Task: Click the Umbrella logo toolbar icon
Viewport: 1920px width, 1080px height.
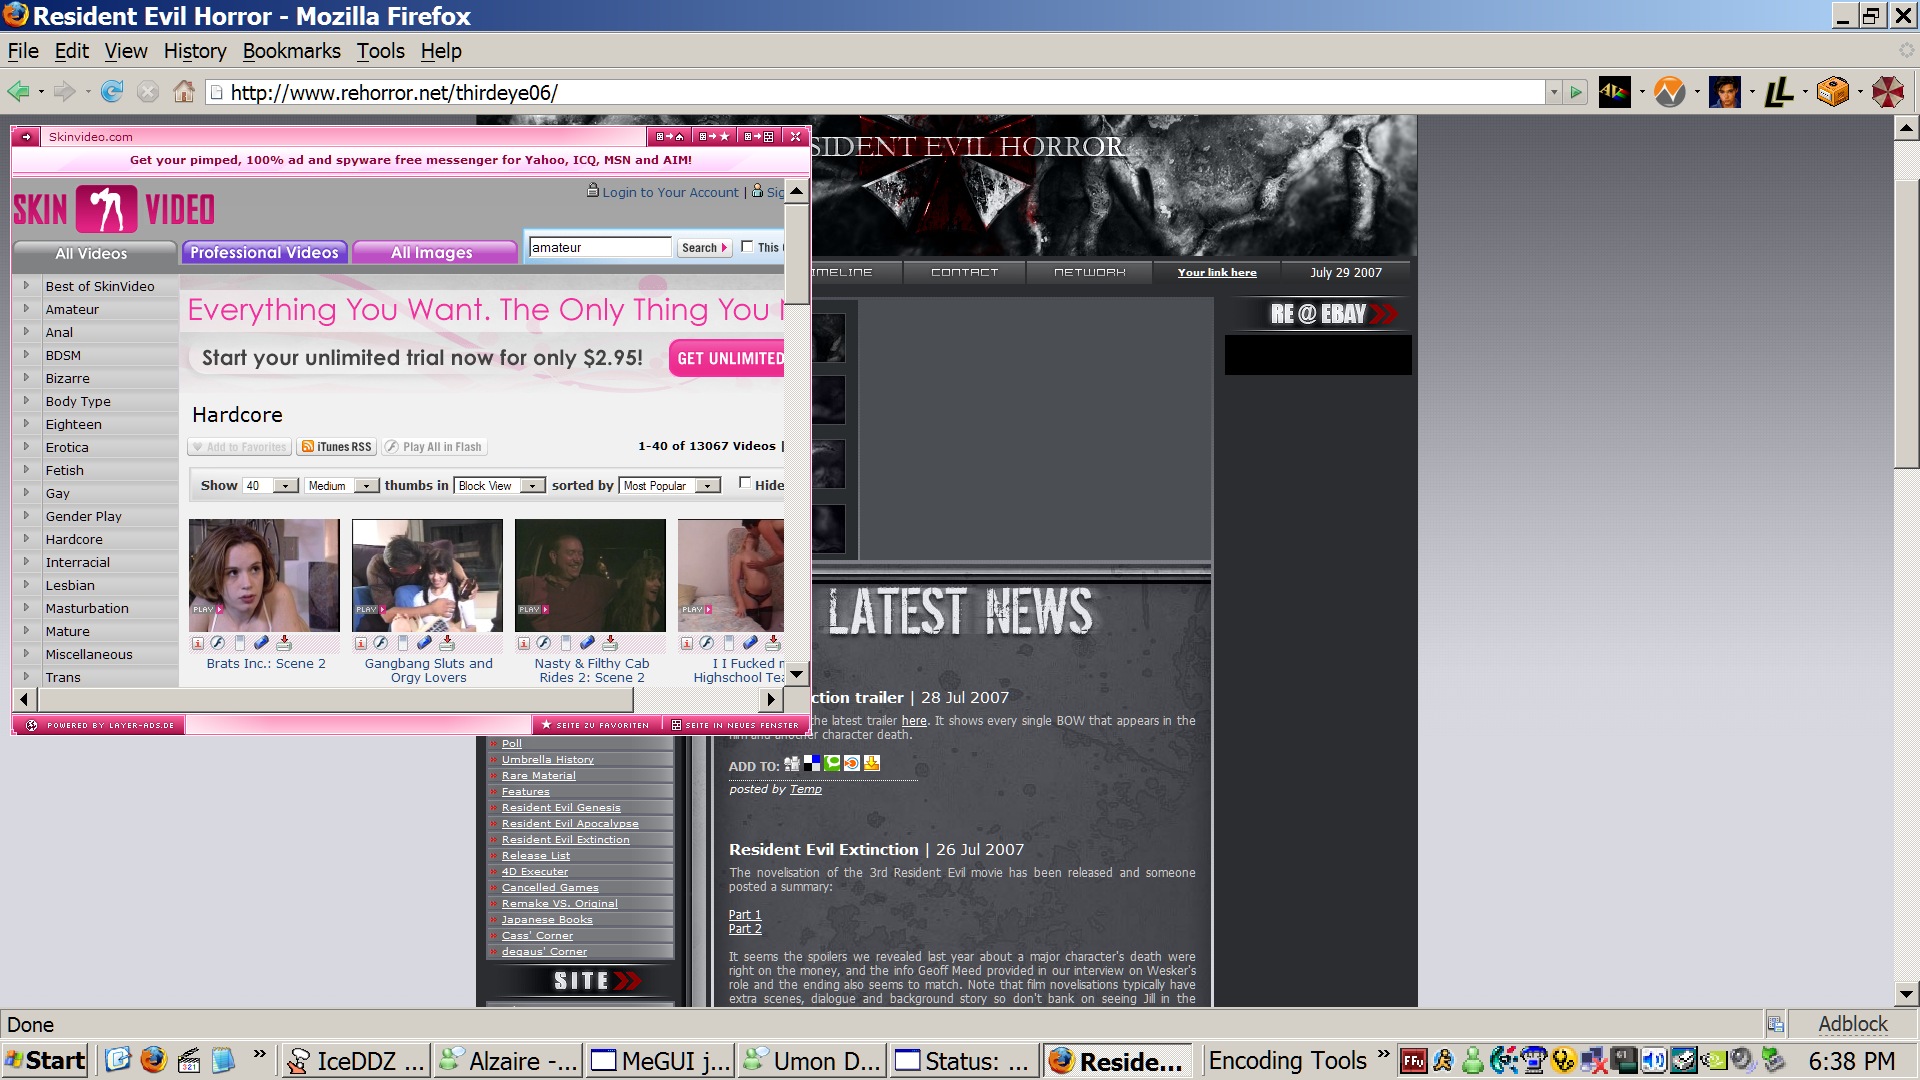Action: click(x=1887, y=92)
